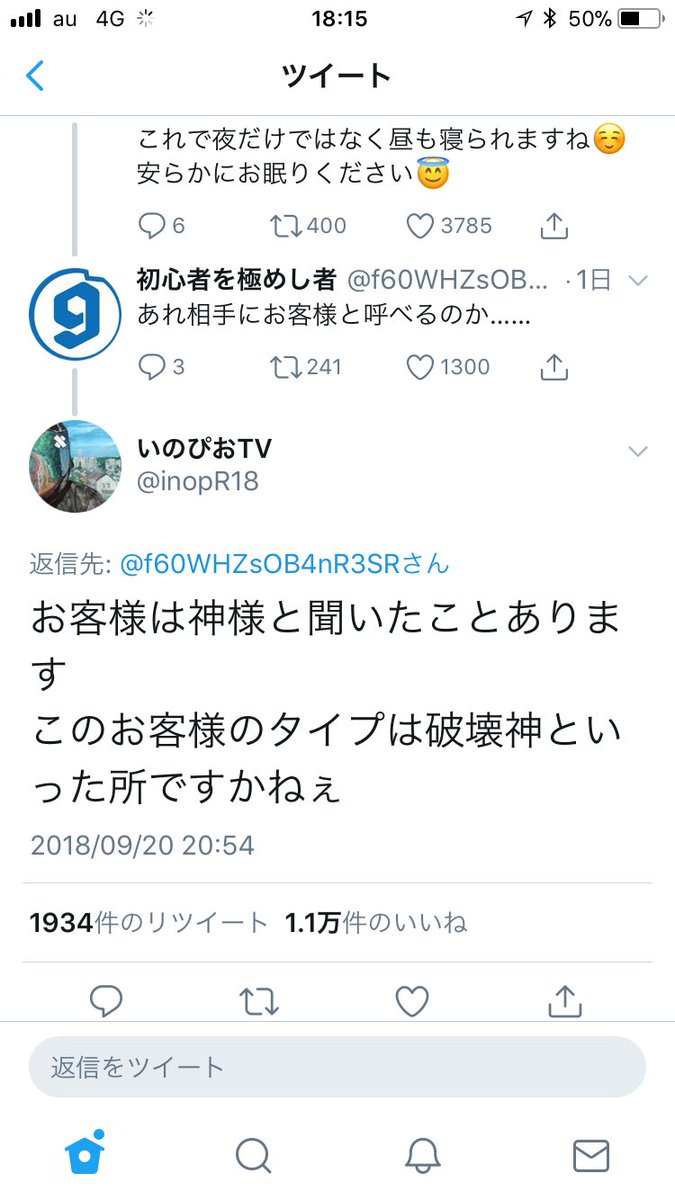Switch to the Search tab

pos(253,1156)
